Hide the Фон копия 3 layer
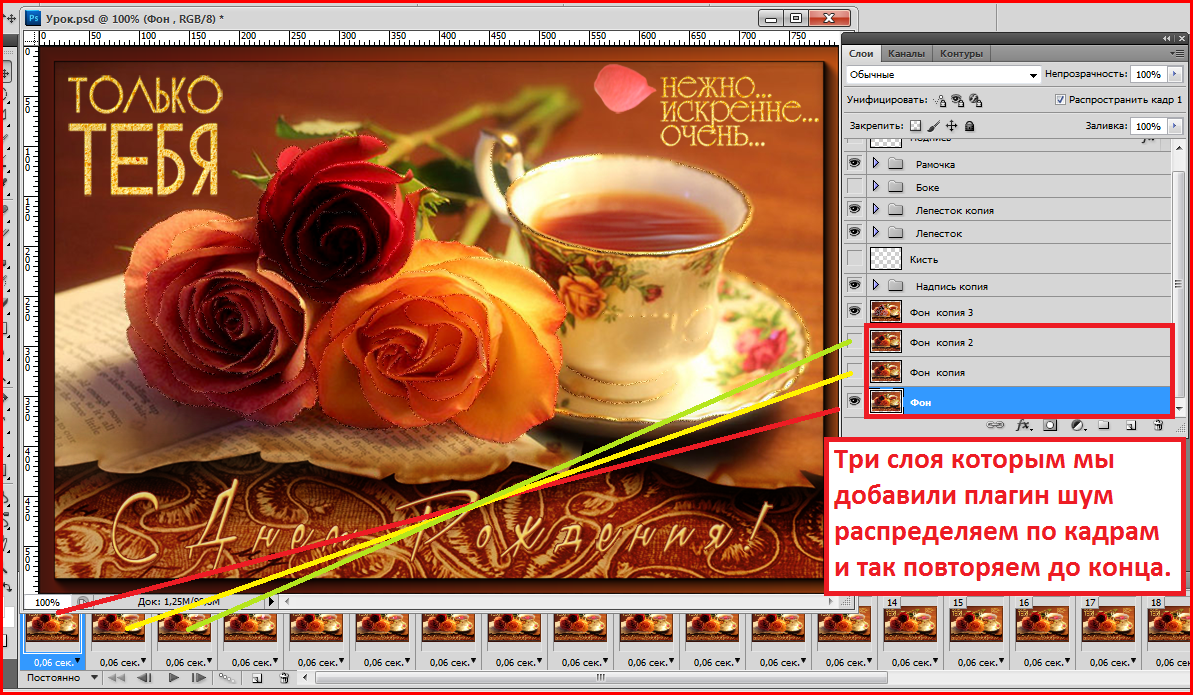This screenshot has width=1193, height=695. tap(854, 311)
